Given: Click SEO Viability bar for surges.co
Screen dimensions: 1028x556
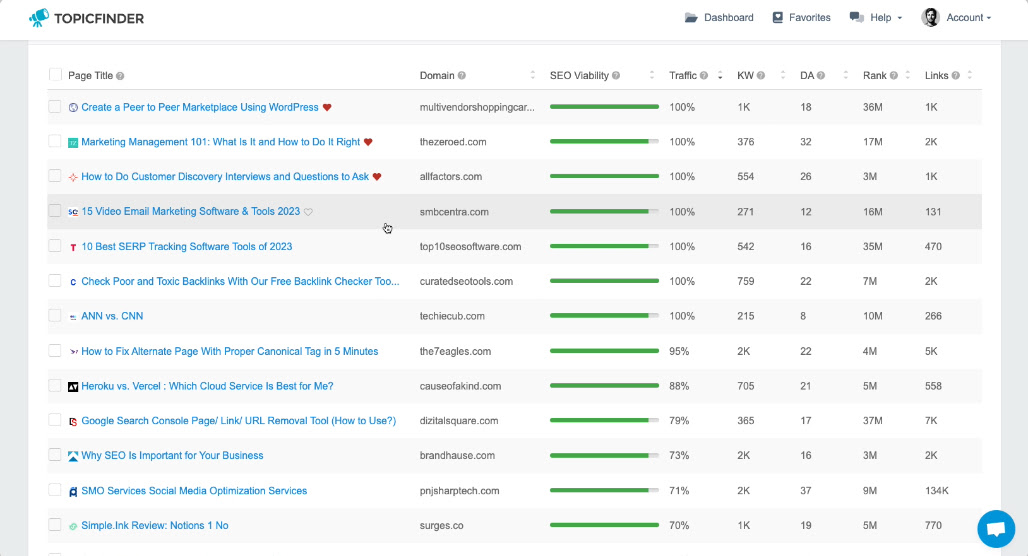Looking at the screenshot, I should [x=604, y=525].
